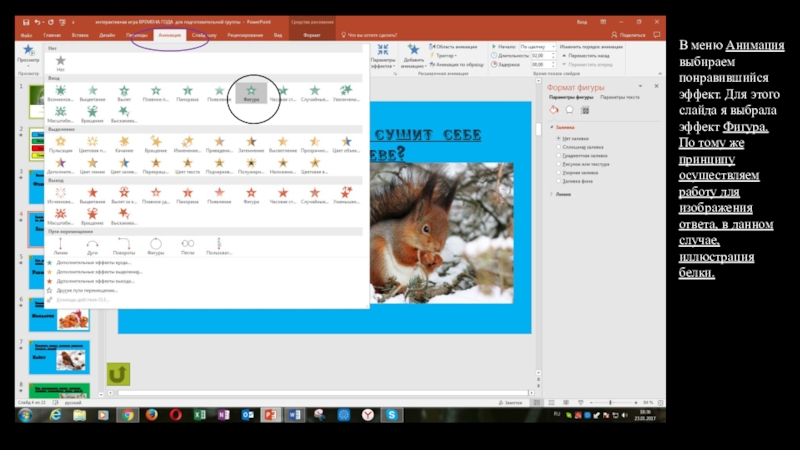Apply the Дуги motion path
The width and height of the screenshot is (800, 450).
[92, 243]
